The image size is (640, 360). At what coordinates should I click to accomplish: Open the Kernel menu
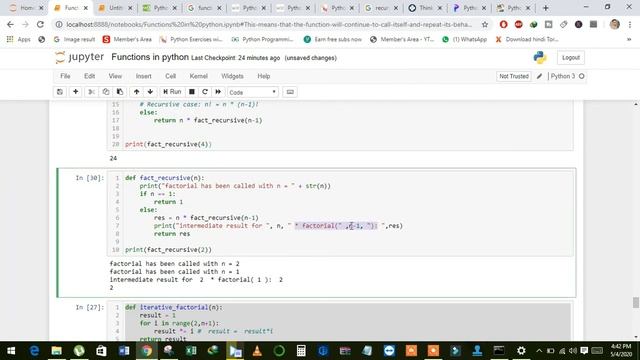tap(198, 76)
